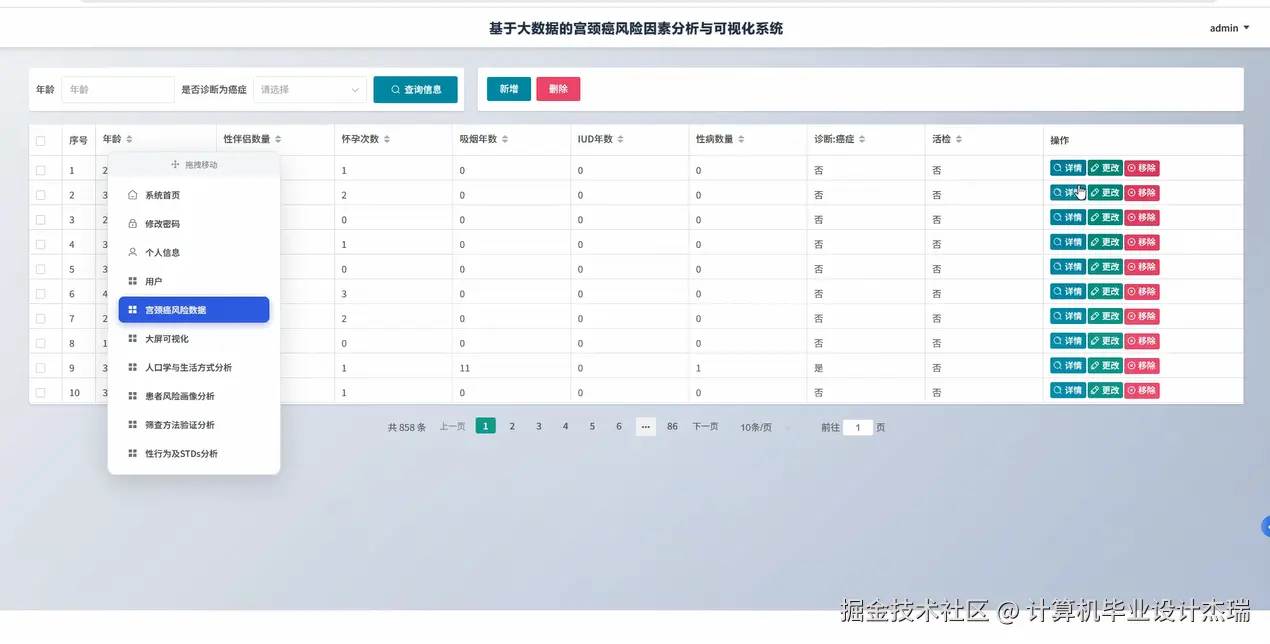Click the grid icon beside 患者风险画像分析
Screen dimensions: 1270x644
pyautogui.click(x=133, y=396)
